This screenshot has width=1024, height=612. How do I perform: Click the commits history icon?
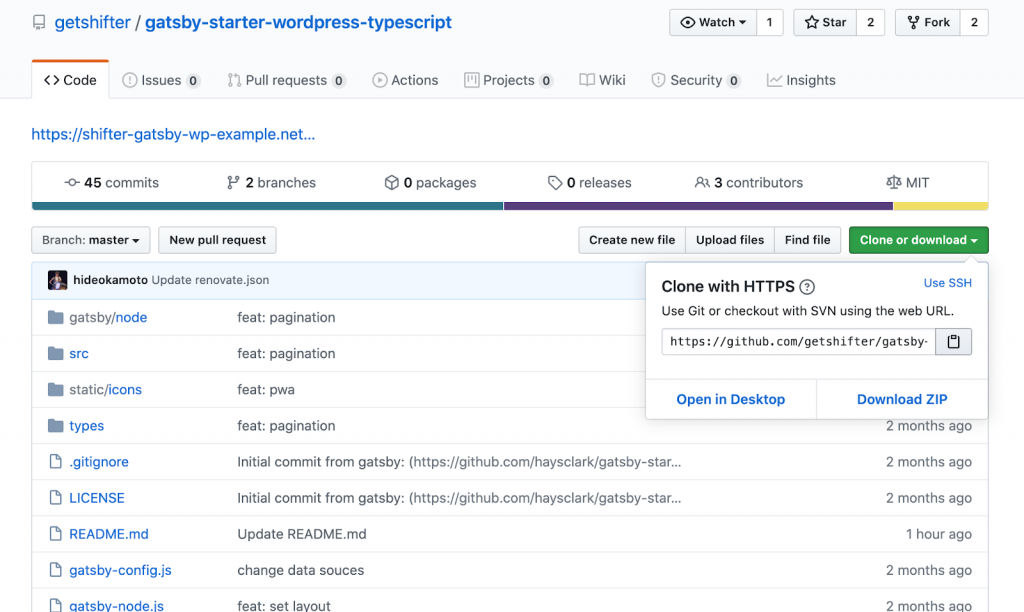[x=72, y=183]
